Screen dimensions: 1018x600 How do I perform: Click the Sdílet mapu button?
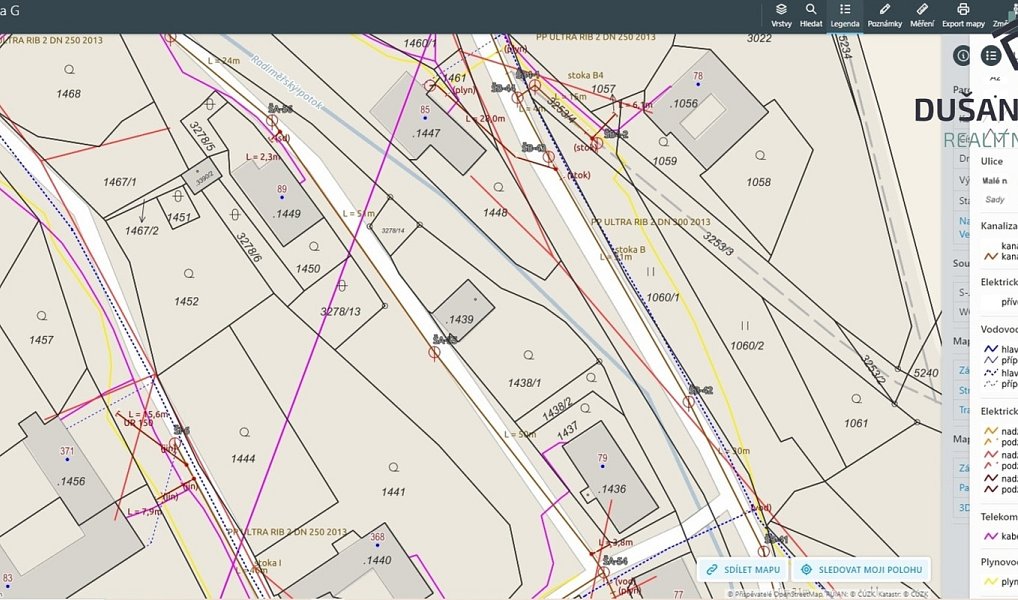(x=743, y=569)
